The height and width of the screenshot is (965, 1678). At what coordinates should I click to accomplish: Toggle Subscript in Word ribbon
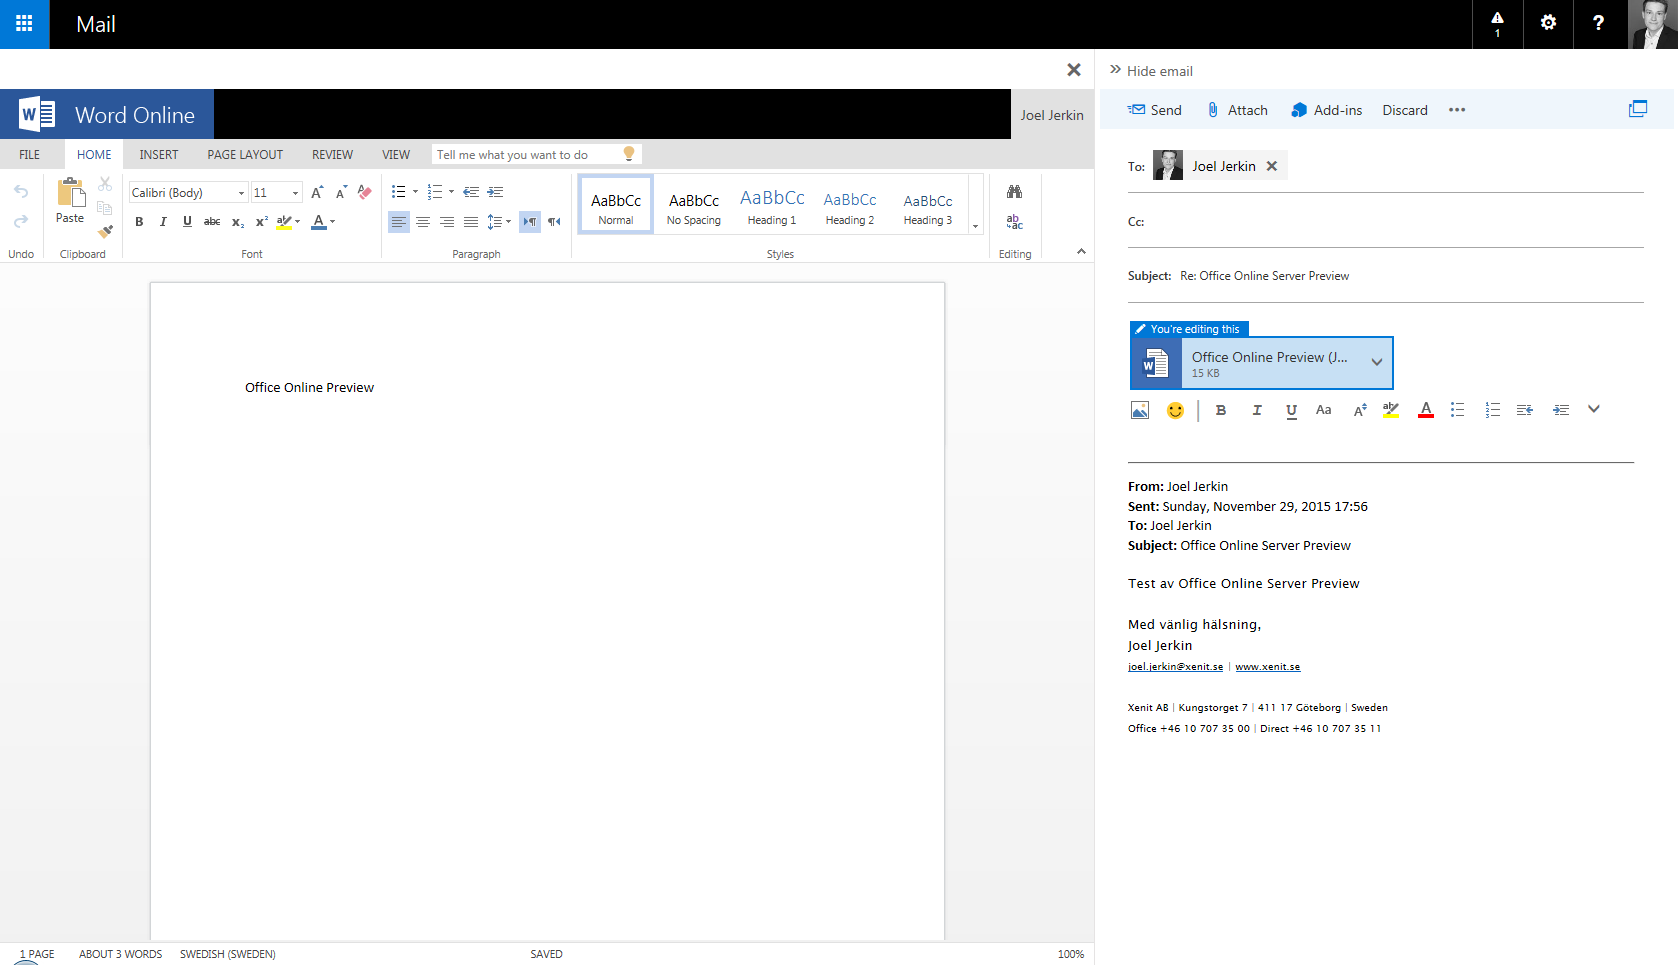click(237, 222)
